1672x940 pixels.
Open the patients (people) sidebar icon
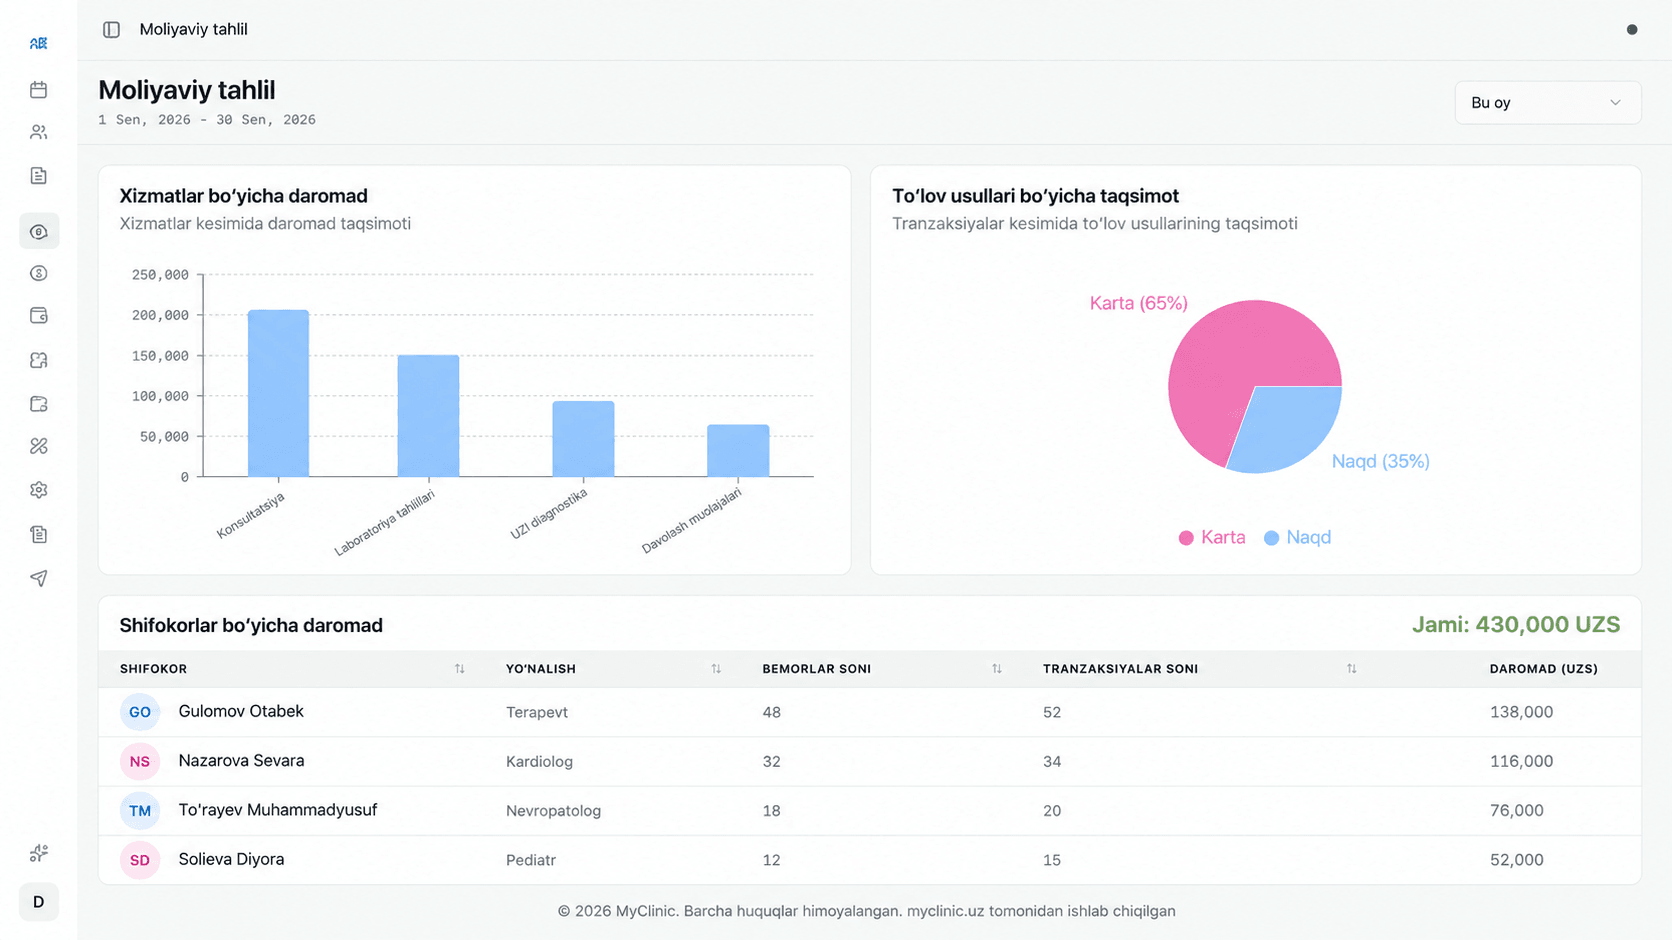[38, 132]
